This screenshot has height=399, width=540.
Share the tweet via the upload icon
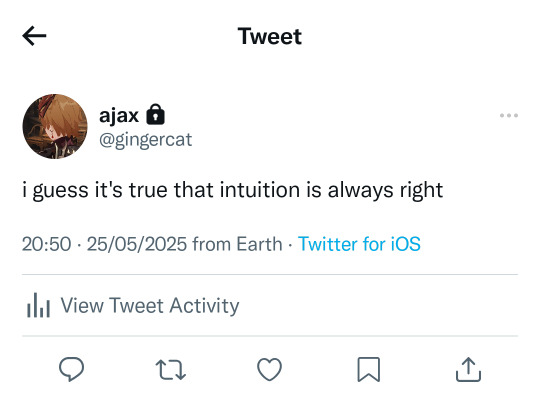(x=468, y=369)
